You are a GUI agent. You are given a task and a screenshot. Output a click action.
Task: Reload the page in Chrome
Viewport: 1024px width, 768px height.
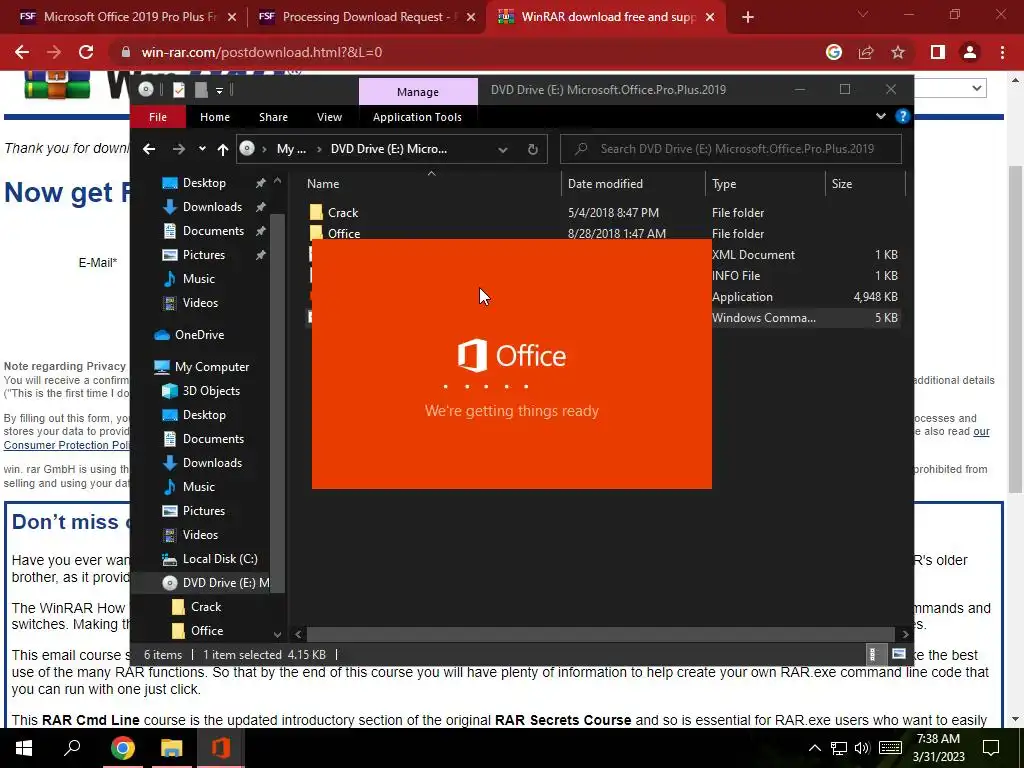pos(86,52)
